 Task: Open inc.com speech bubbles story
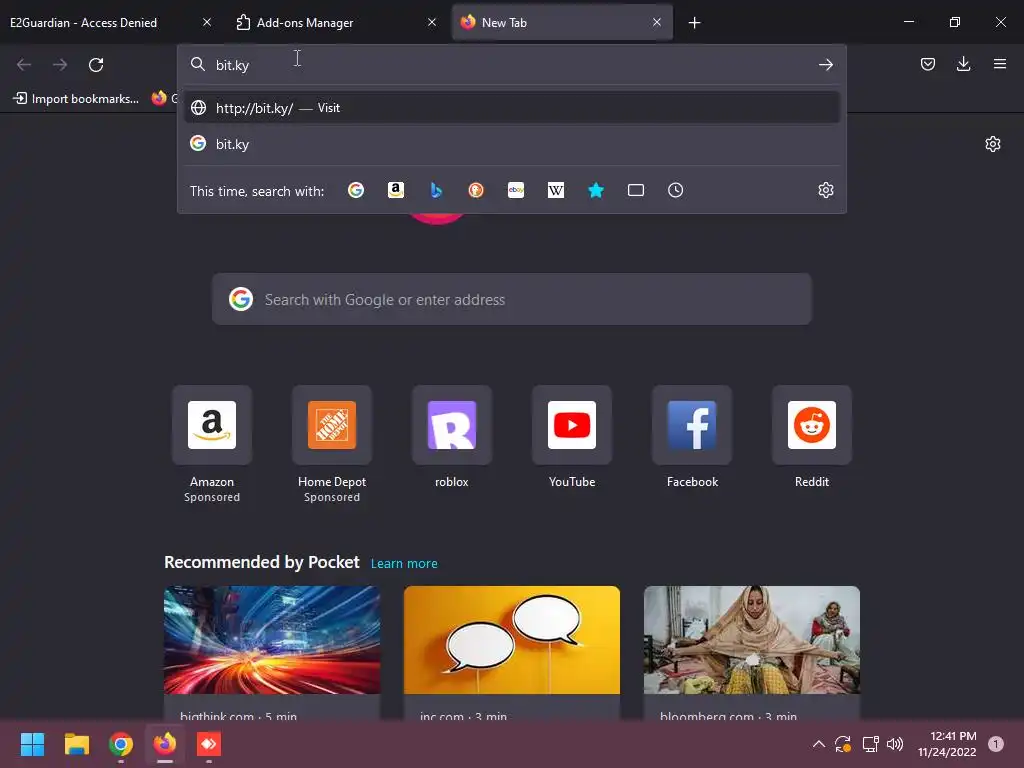tap(512, 640)
